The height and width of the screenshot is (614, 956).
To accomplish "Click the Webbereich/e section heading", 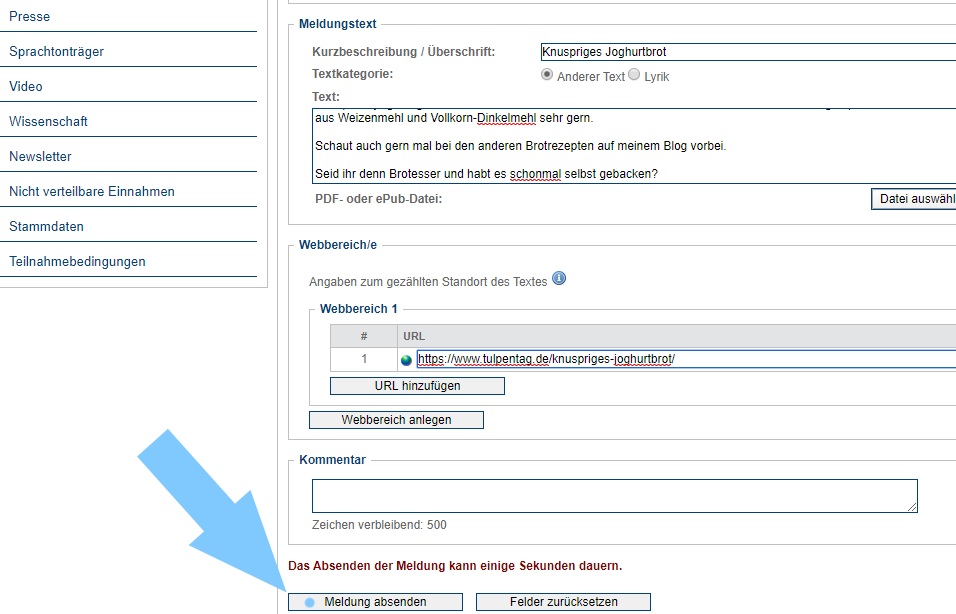I will [338, 245].
